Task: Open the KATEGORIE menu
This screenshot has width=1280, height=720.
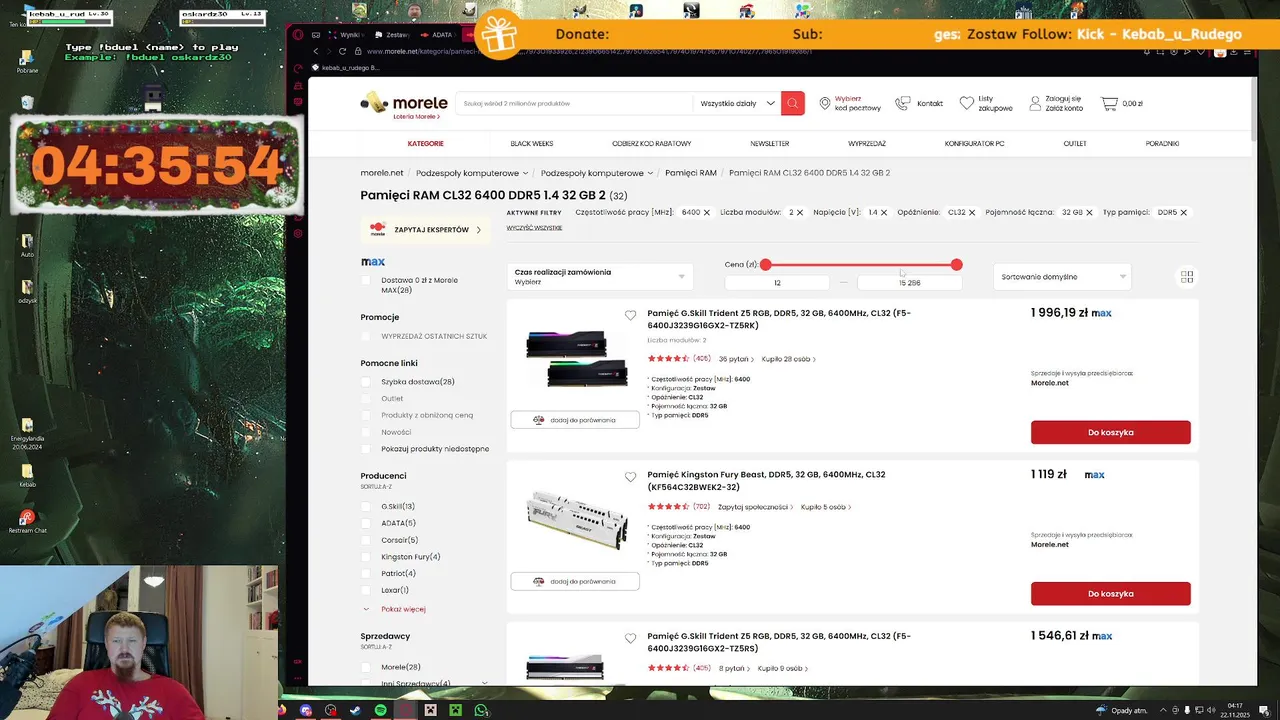Action: [x=425, y=143]
